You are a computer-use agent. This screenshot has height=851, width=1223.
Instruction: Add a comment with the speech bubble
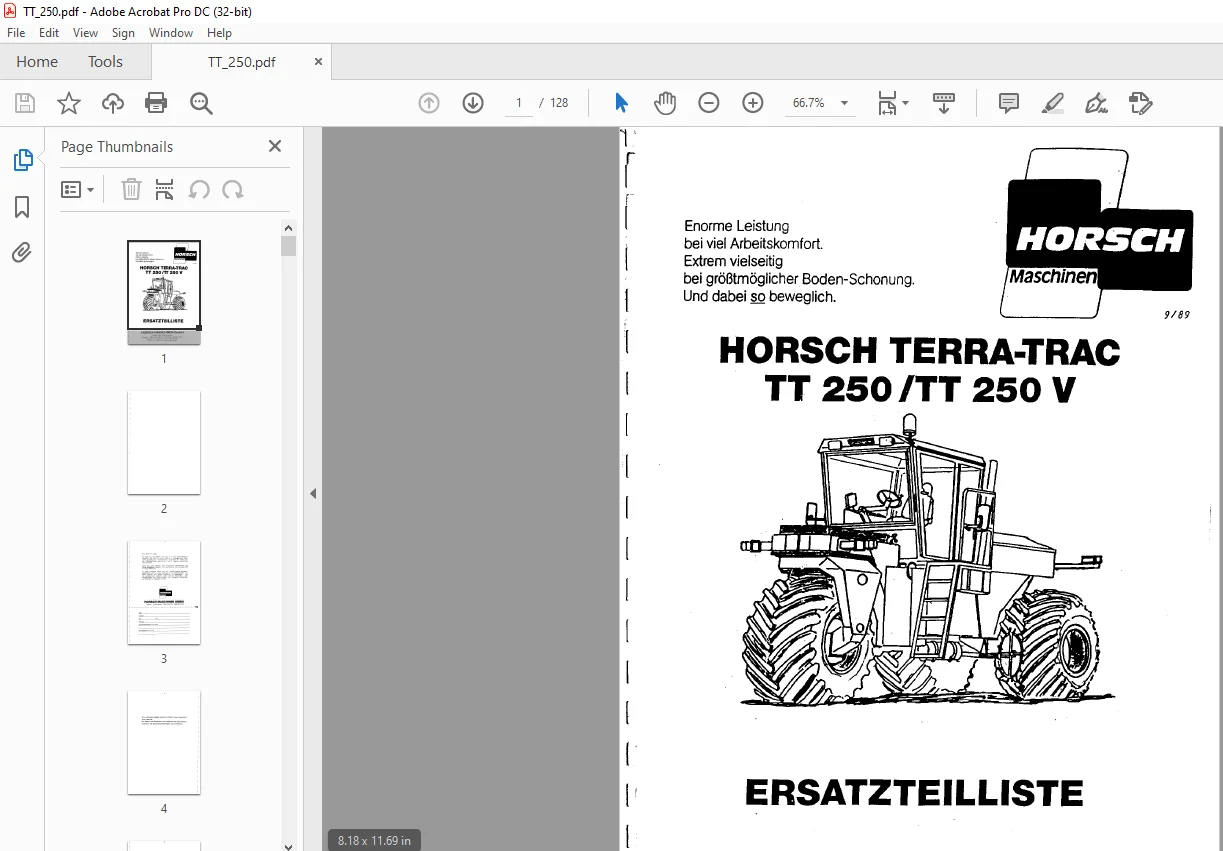[x=1009, y=103]
